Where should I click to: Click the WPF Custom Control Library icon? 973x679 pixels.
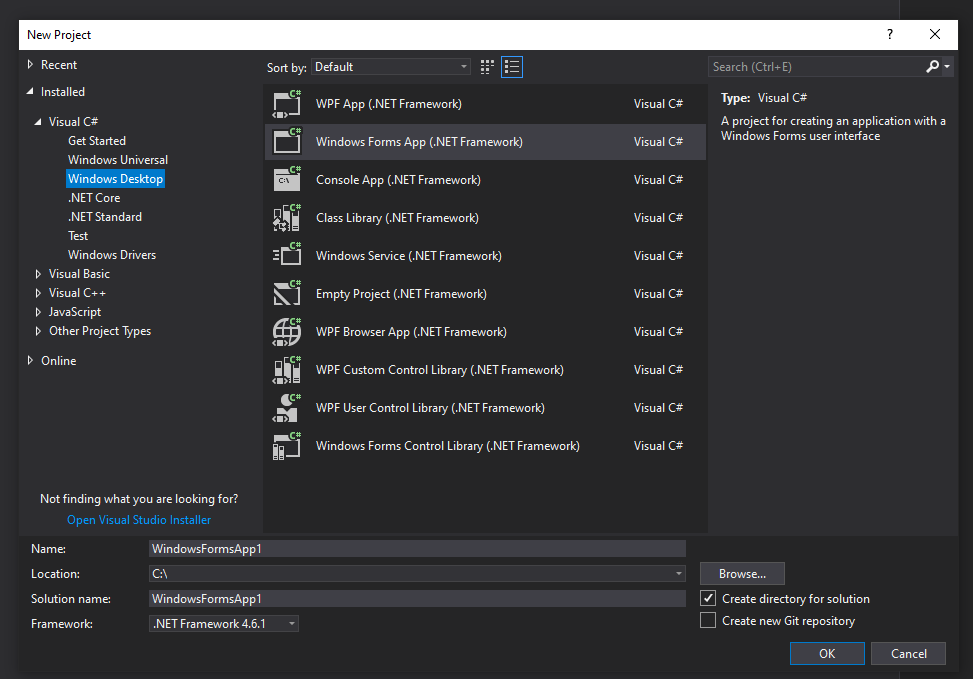pyautogui.click(x=287, y=369)
